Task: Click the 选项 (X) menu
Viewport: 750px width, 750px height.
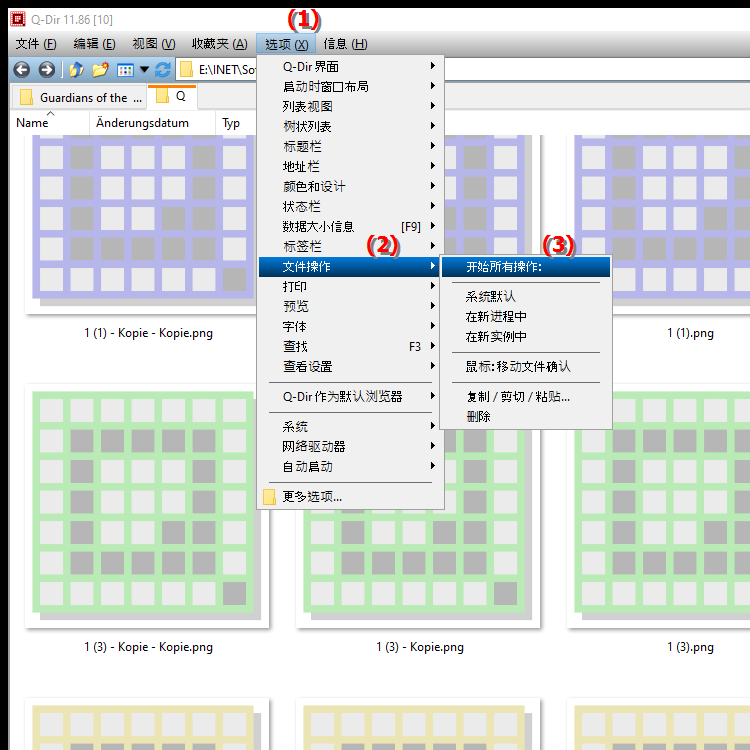Action: 286,44
